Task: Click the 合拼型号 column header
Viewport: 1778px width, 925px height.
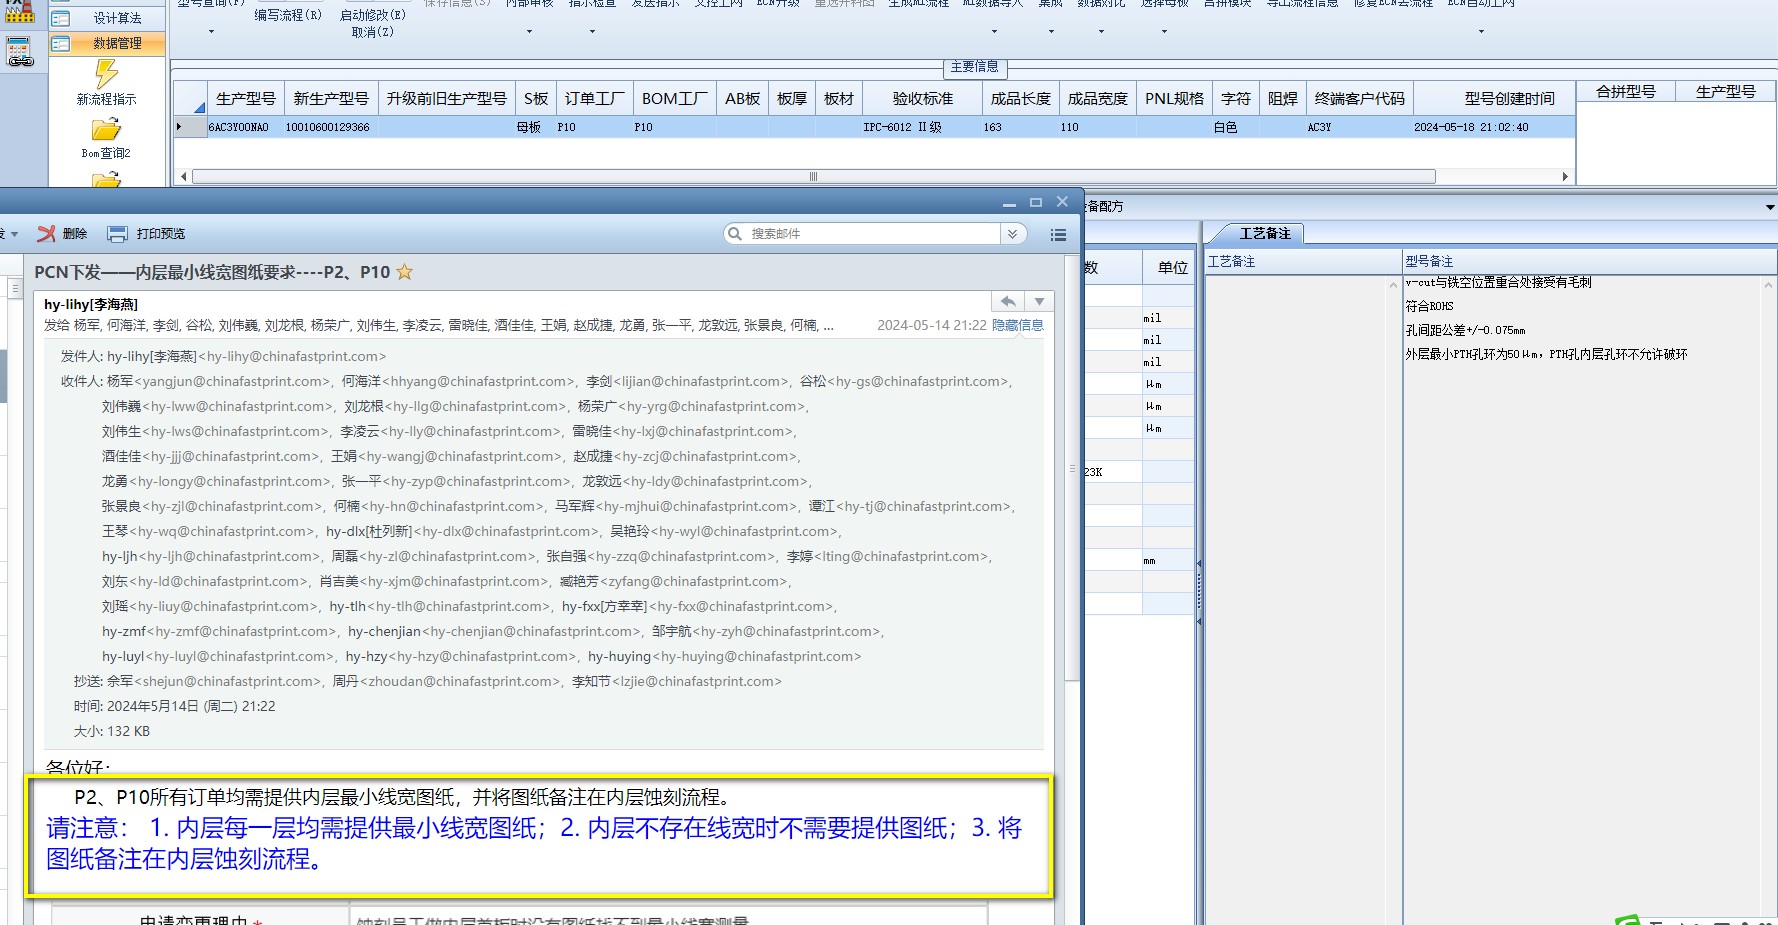Action: (1626, 92)
